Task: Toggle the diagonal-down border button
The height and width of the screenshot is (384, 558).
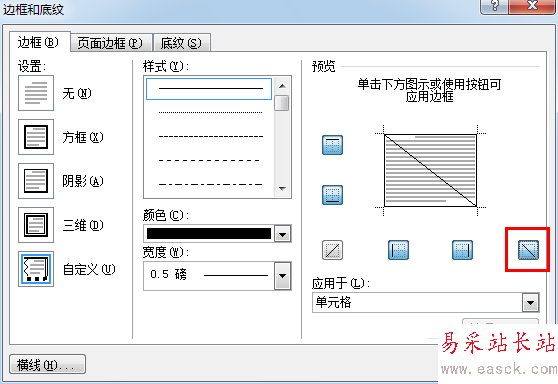Action: point(528,250)
